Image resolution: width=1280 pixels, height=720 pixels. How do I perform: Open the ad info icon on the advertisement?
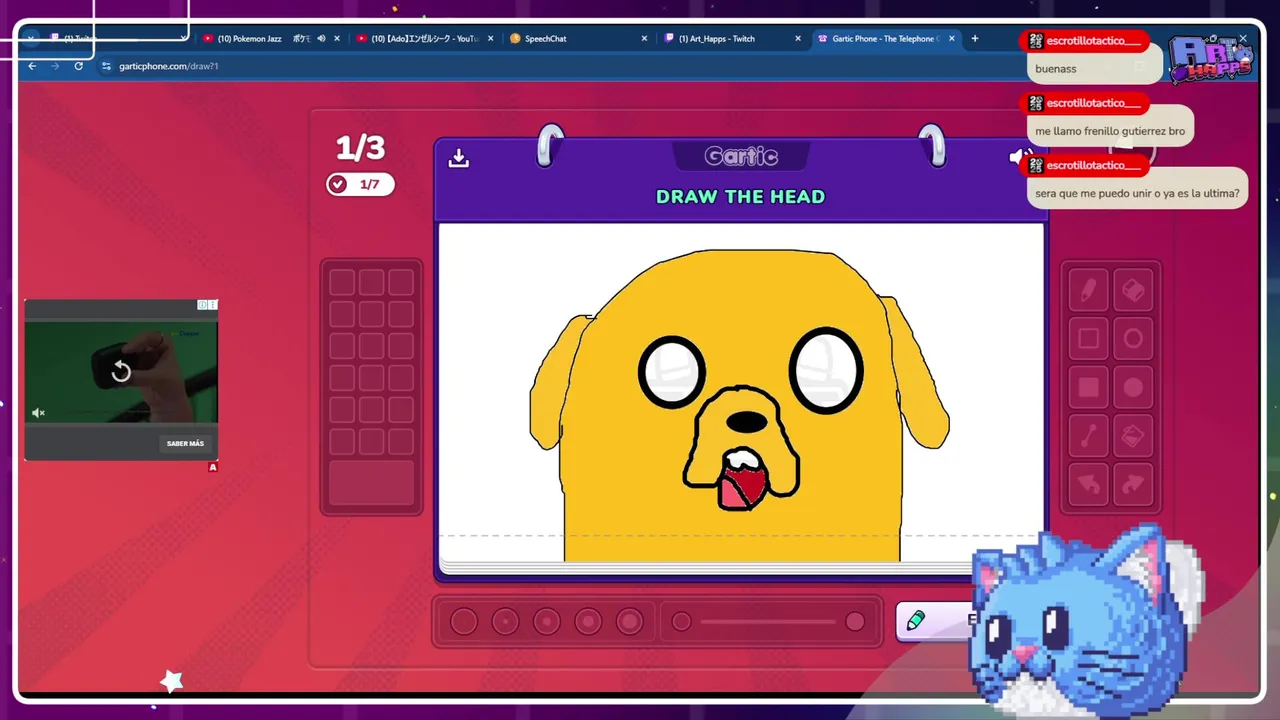[x=202, y=305]
